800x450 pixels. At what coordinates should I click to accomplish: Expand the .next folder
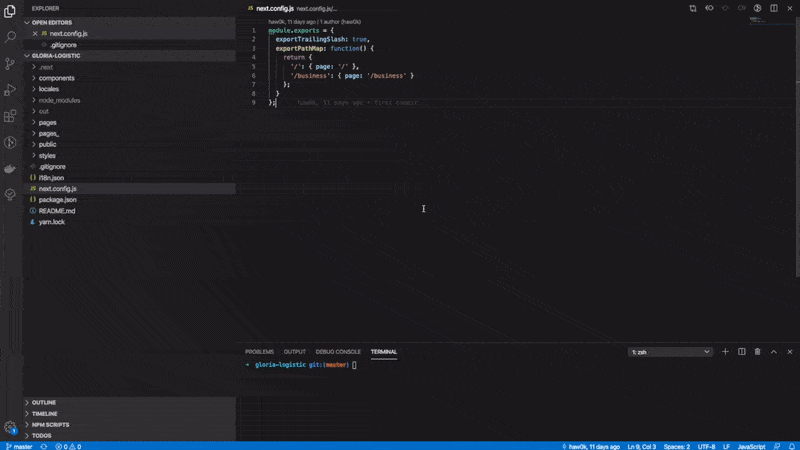pos(129,67)
